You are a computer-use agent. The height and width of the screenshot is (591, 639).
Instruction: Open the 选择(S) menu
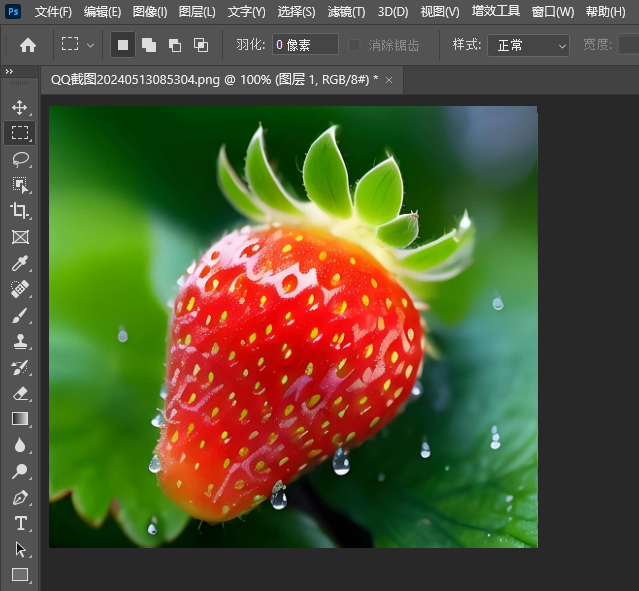pyautogui.click(x=296, y=12)
